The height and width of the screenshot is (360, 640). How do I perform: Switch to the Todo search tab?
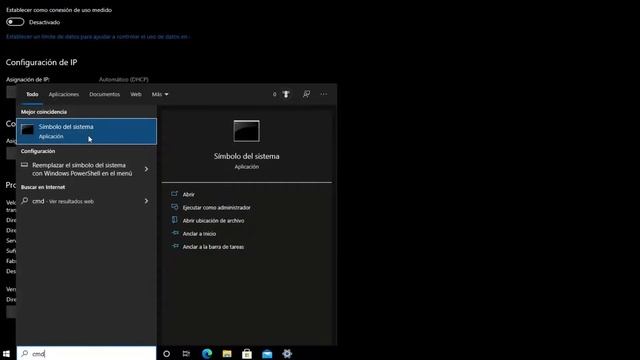[32, 94]
